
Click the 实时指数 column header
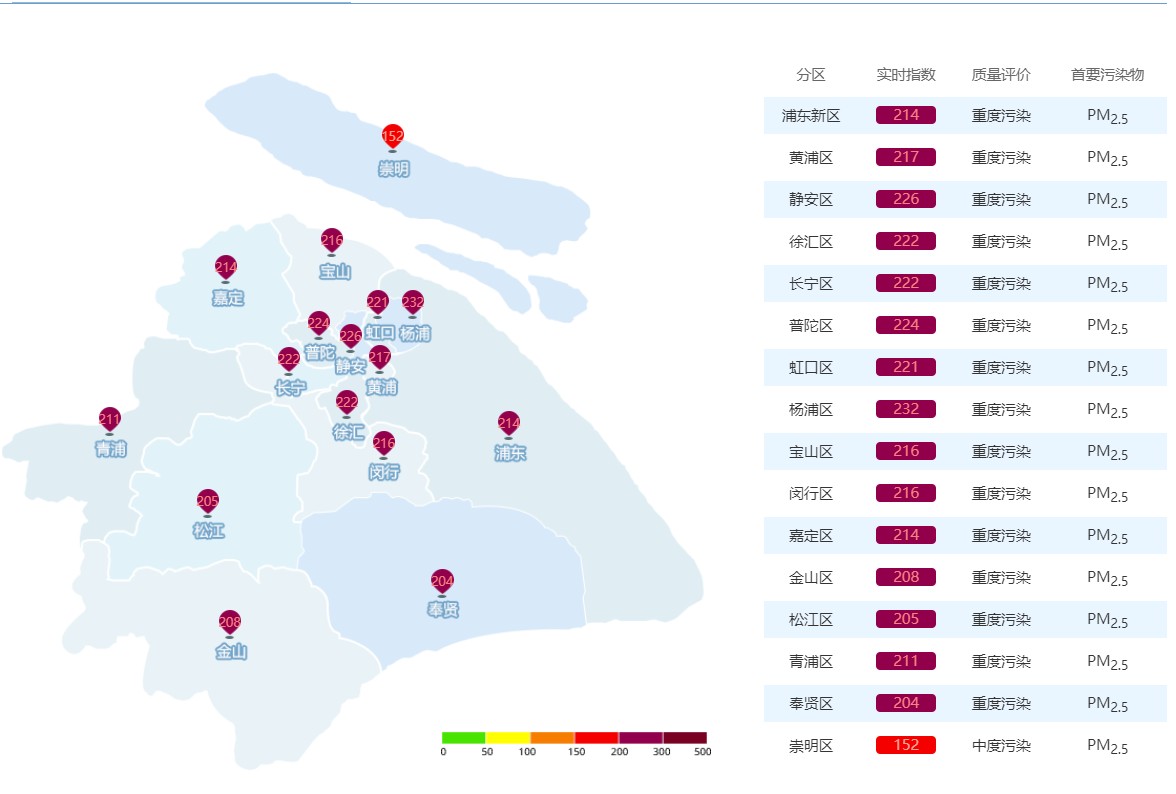[x=905, y=75]
